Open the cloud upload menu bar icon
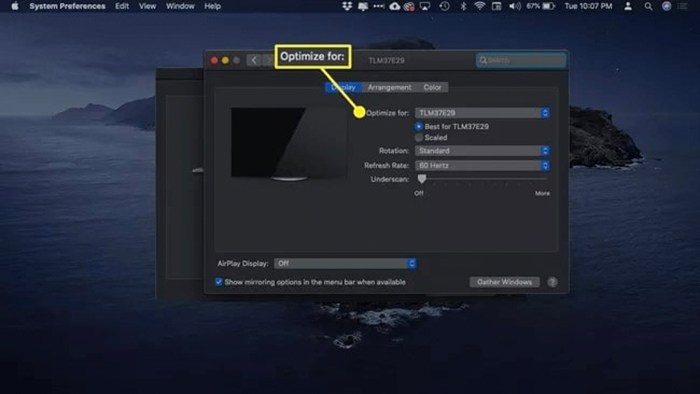Viewport: 700px width, 394px height. point(395,6)
